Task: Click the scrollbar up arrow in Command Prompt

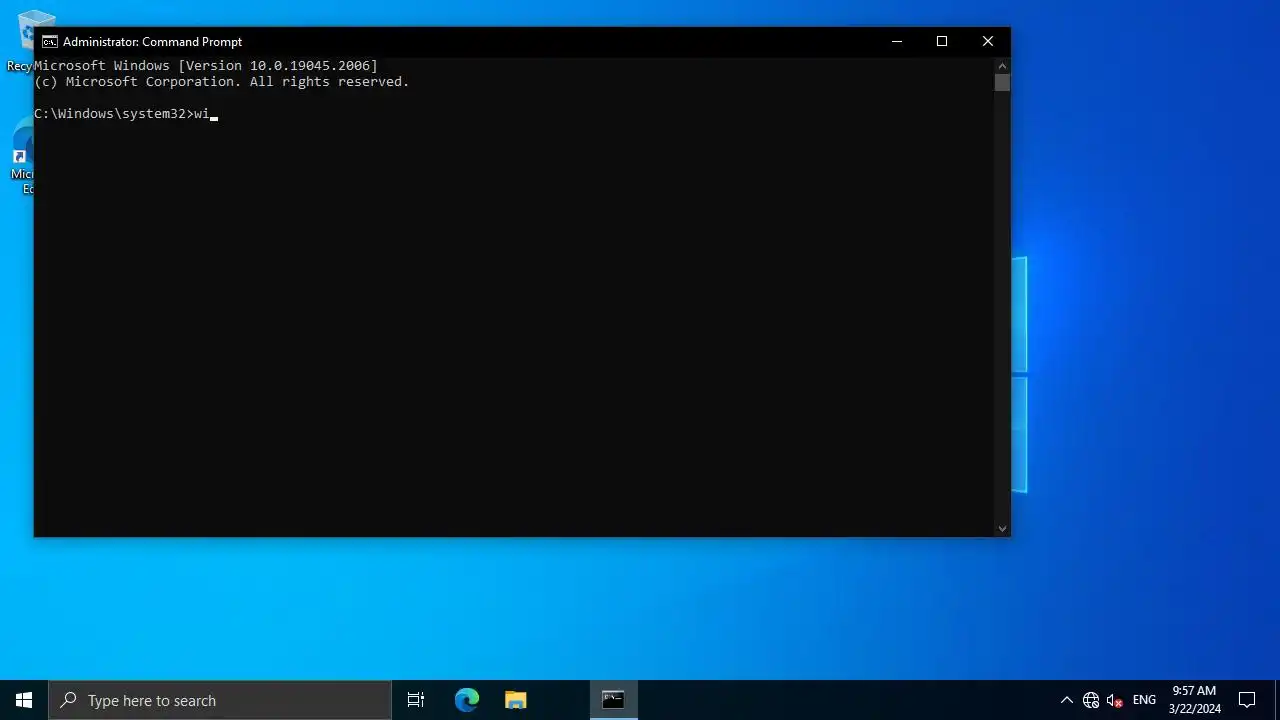Action: click(x=1002, y=65)
